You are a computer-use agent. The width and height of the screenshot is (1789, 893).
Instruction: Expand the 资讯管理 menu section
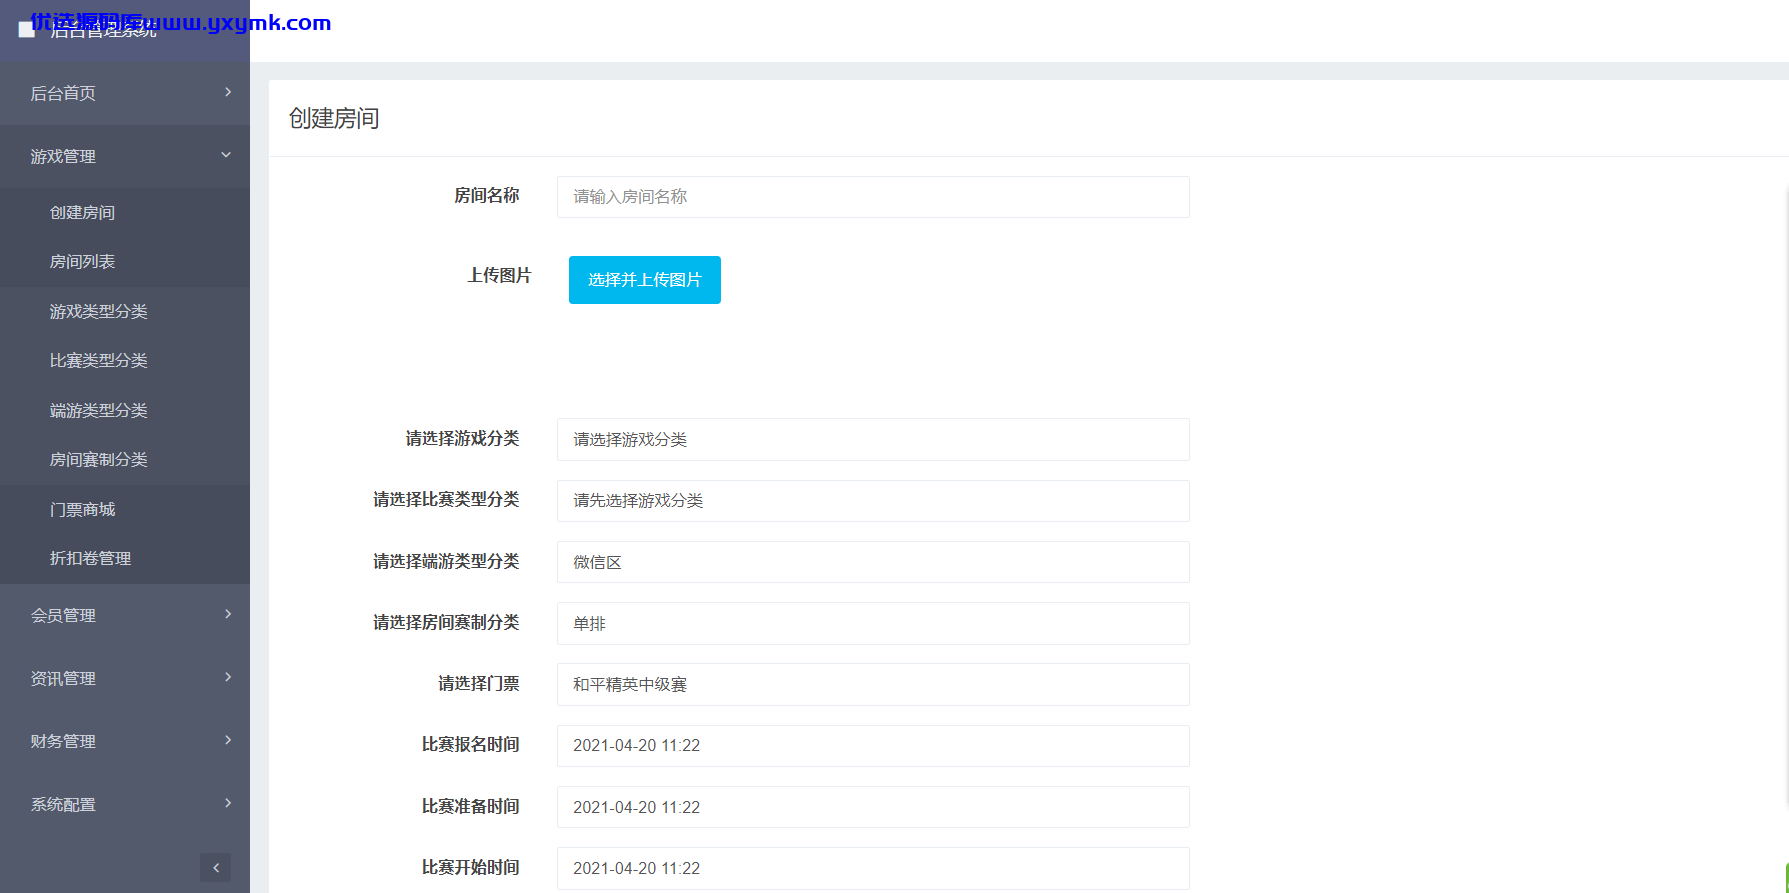click(x=125, y=678)
